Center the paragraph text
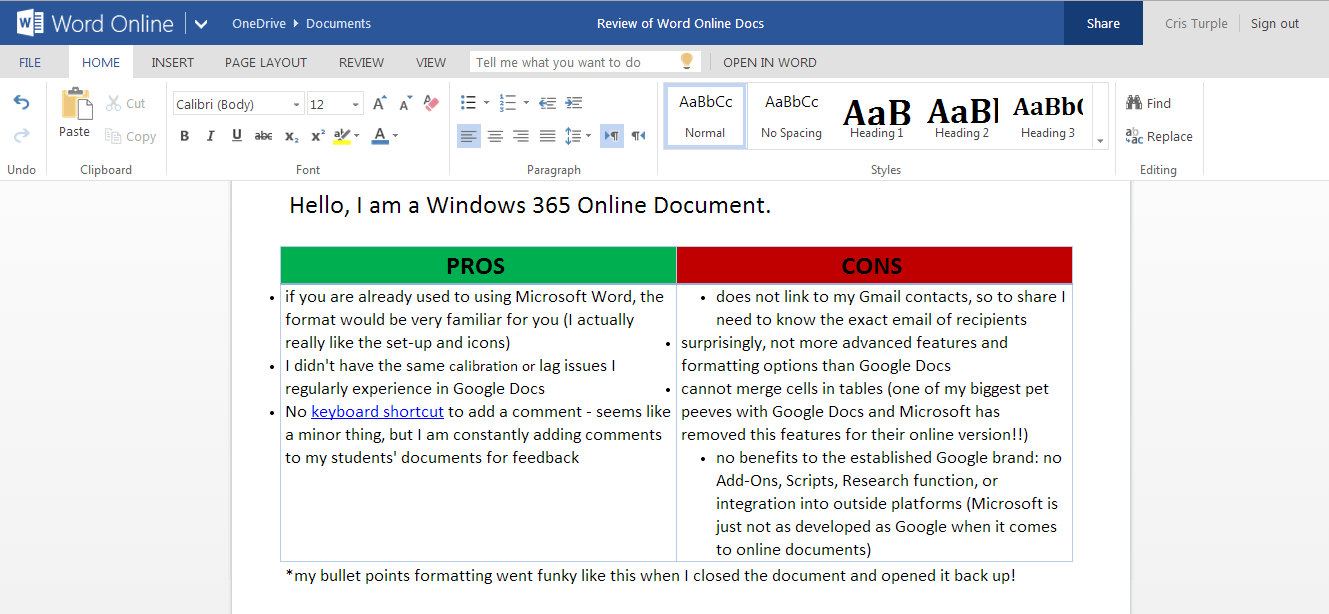 [x=495, y=136]
